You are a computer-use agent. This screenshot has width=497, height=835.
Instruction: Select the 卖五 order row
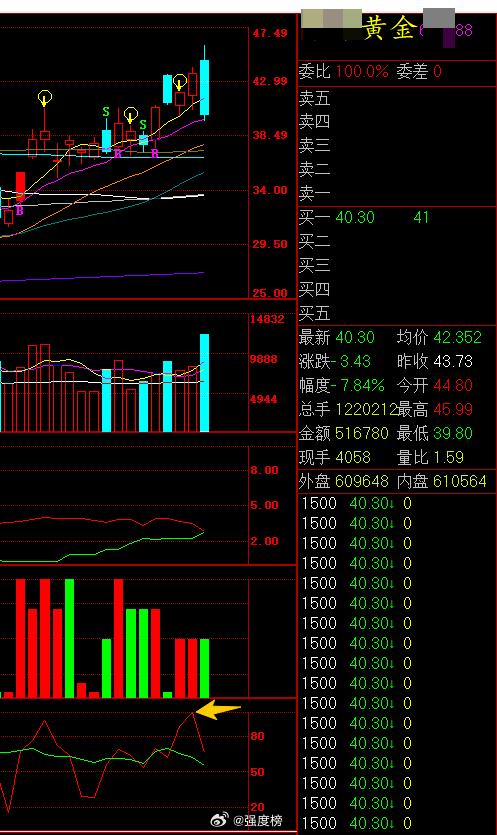tap(397, 99)
